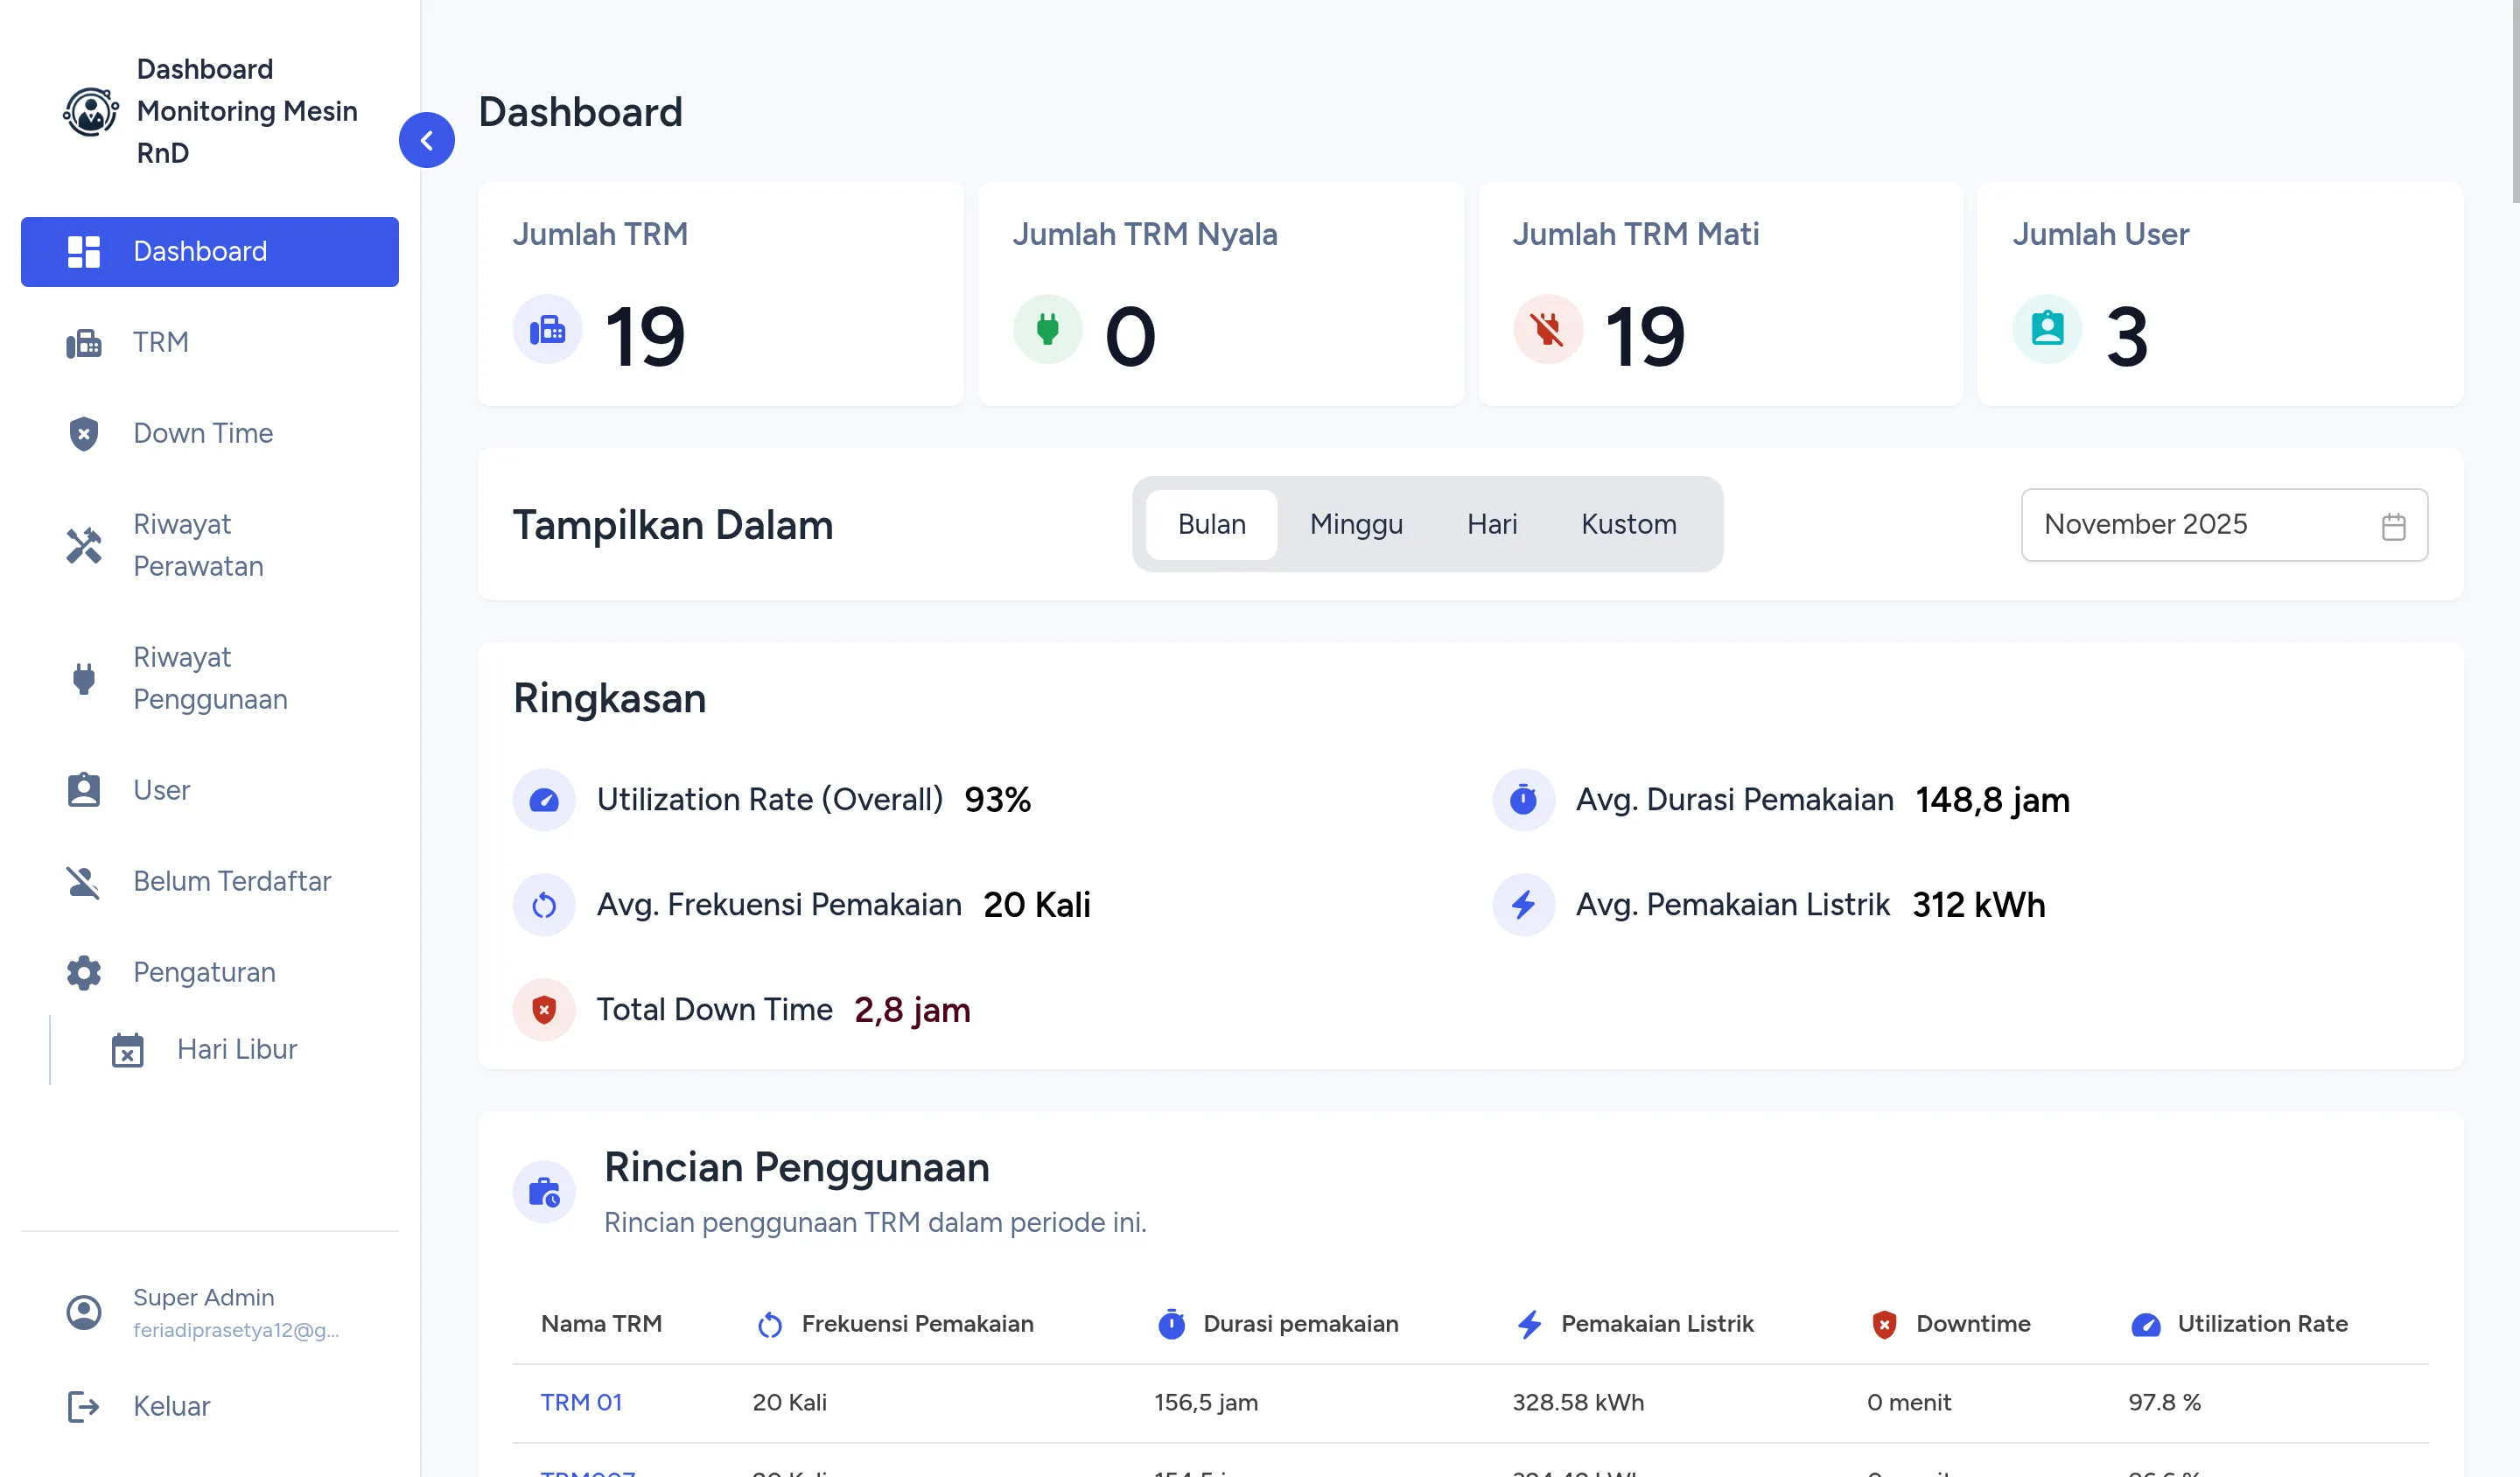Switch to Kustom view tab
The height and width of the screenshot is (1477, 2520).
tap(1628, 524)
